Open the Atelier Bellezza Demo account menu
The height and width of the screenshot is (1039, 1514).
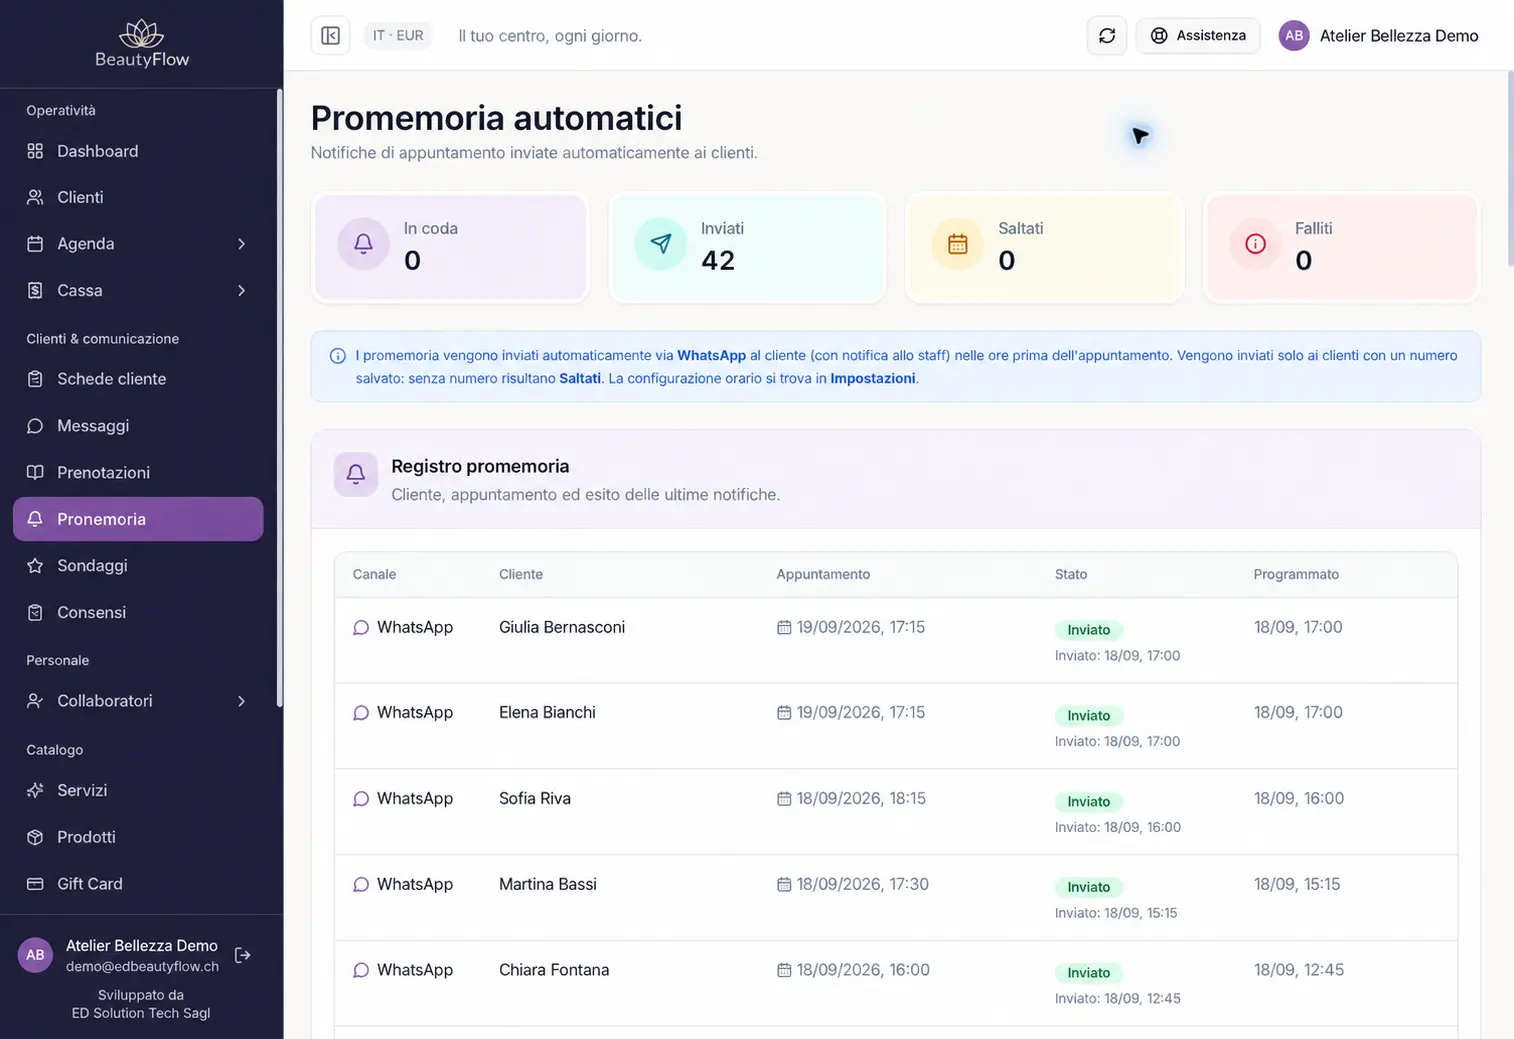pyautogui.click(x=1379, y=36)
